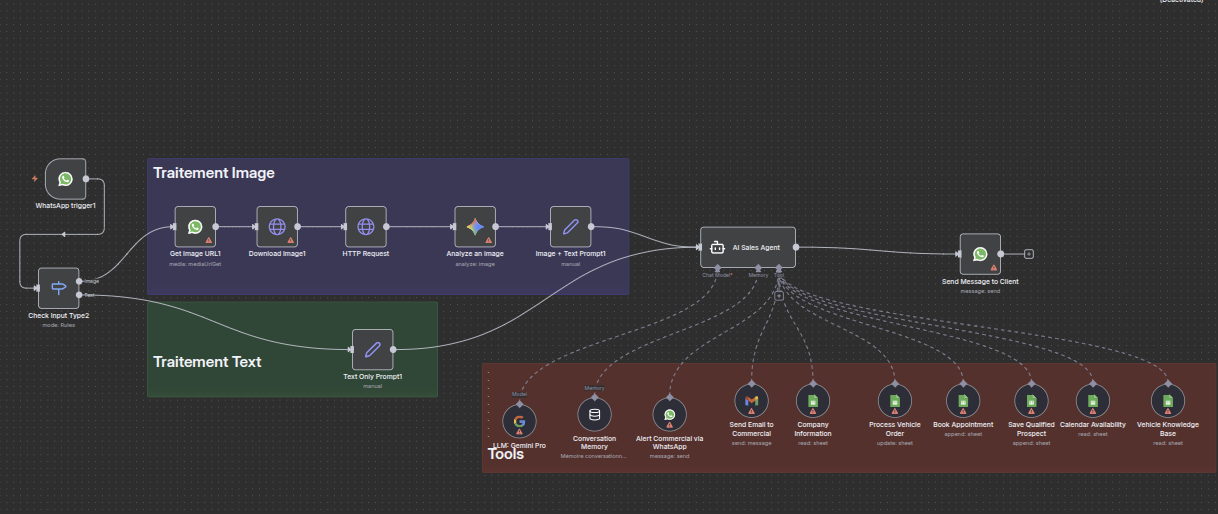Open the Download Image1 node
This screenshot has width=1218, height=514.
click(277, 227)
